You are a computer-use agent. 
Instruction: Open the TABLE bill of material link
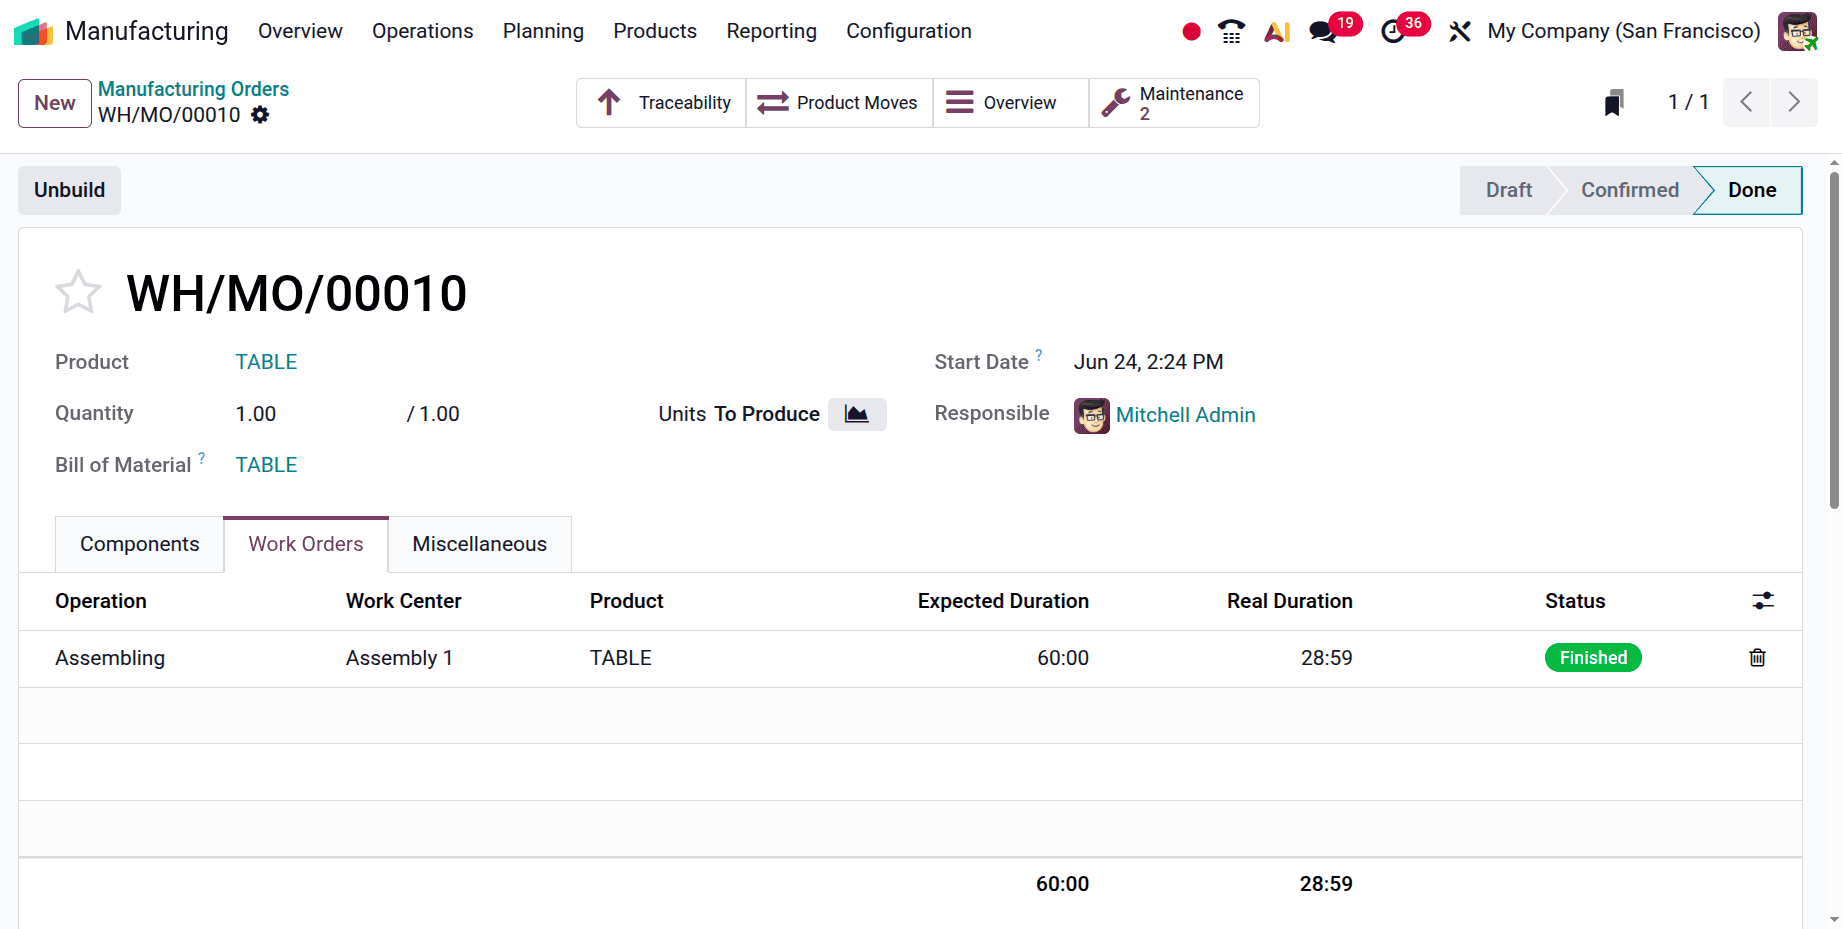coord(266,465)
